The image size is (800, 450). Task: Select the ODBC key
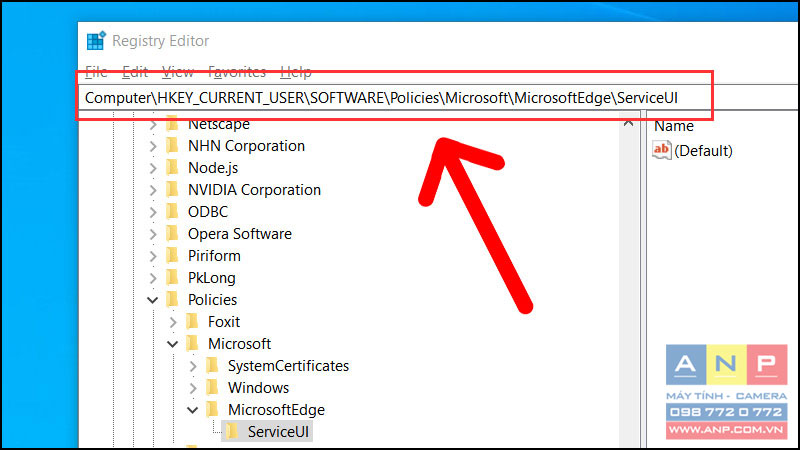[x=208, y=212]
